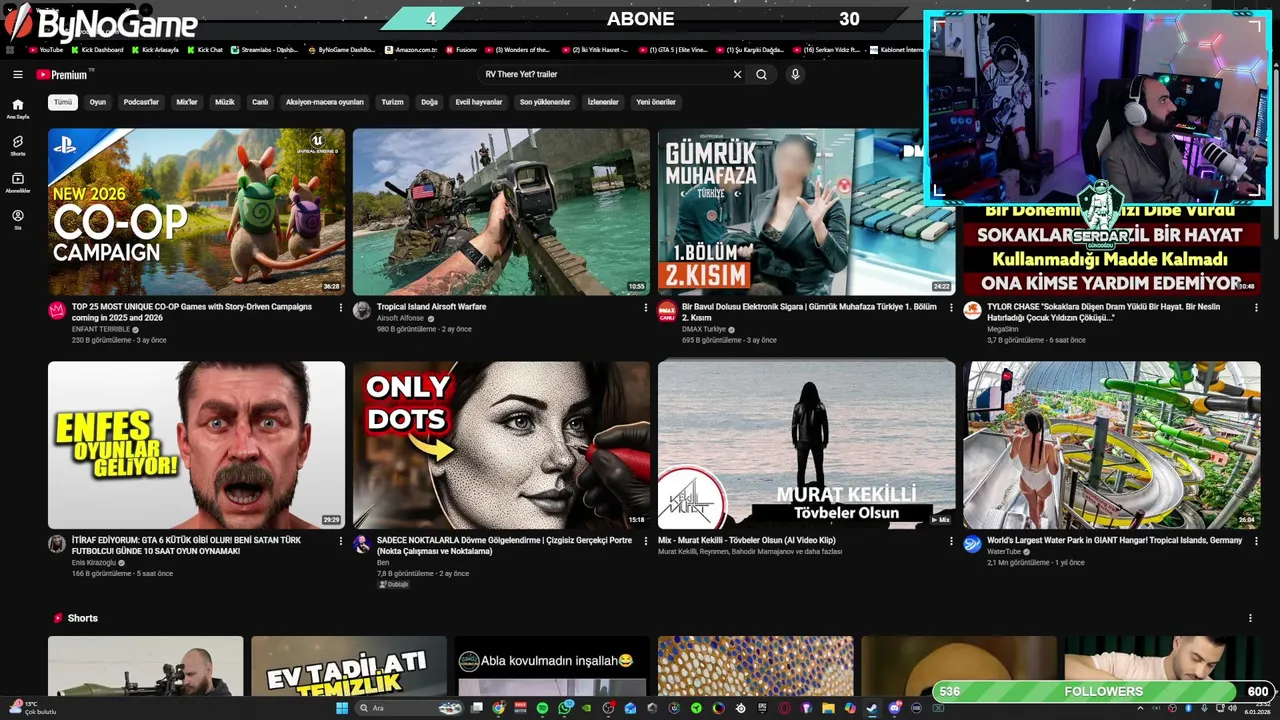Click Enis Kirazoğlu channel avatar
The width and height of the screenshot is (1280, 720).
click(57, 544)
